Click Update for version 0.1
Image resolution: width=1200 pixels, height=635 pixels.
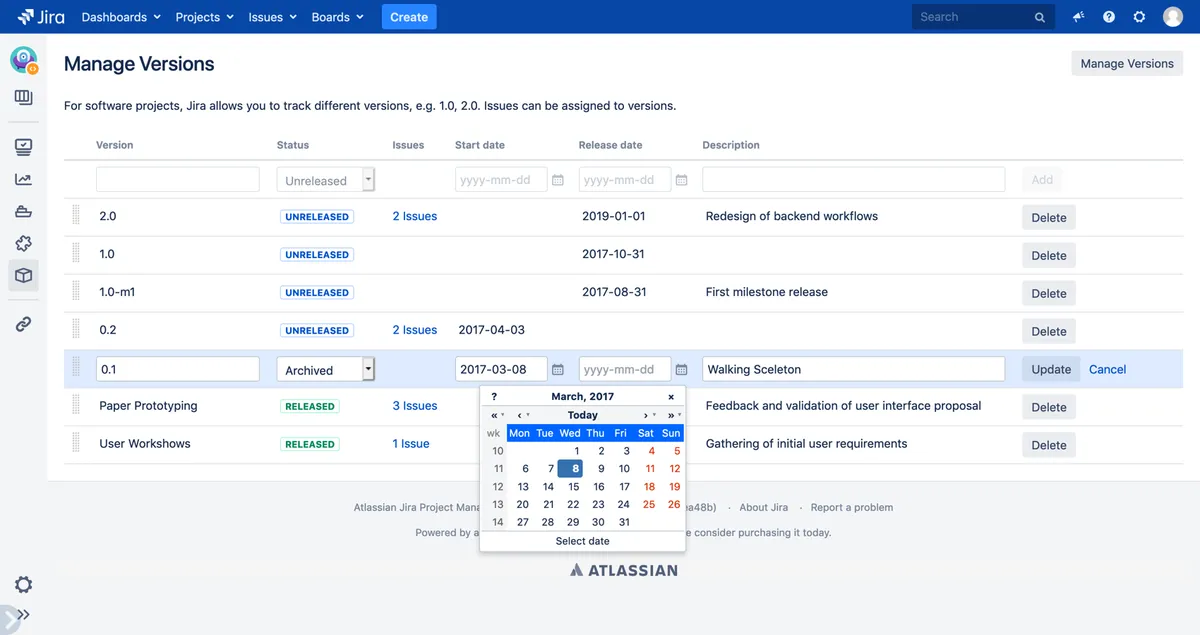pos(1051,369)
